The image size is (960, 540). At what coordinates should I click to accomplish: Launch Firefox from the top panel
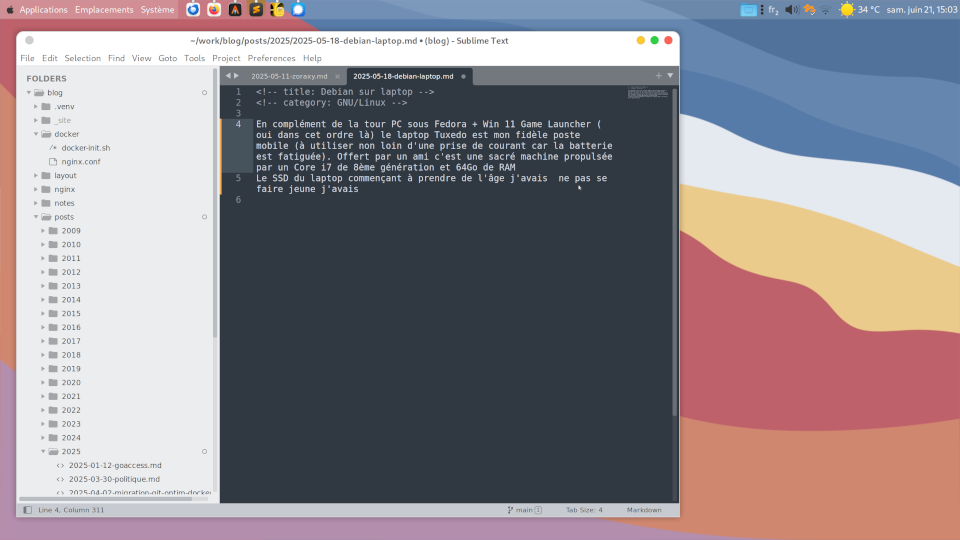214,9
